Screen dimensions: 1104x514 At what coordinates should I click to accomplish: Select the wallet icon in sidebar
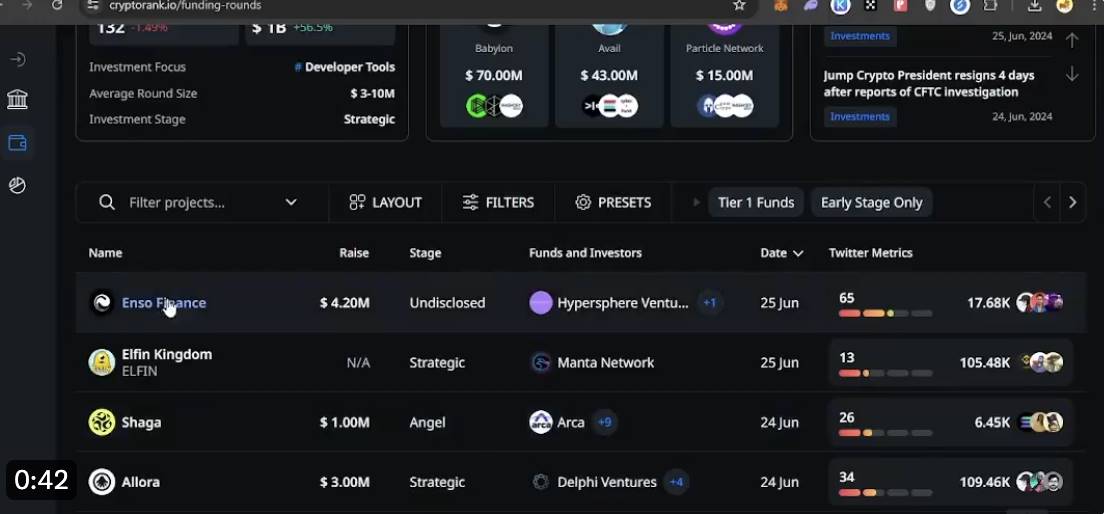click(17, 143)
